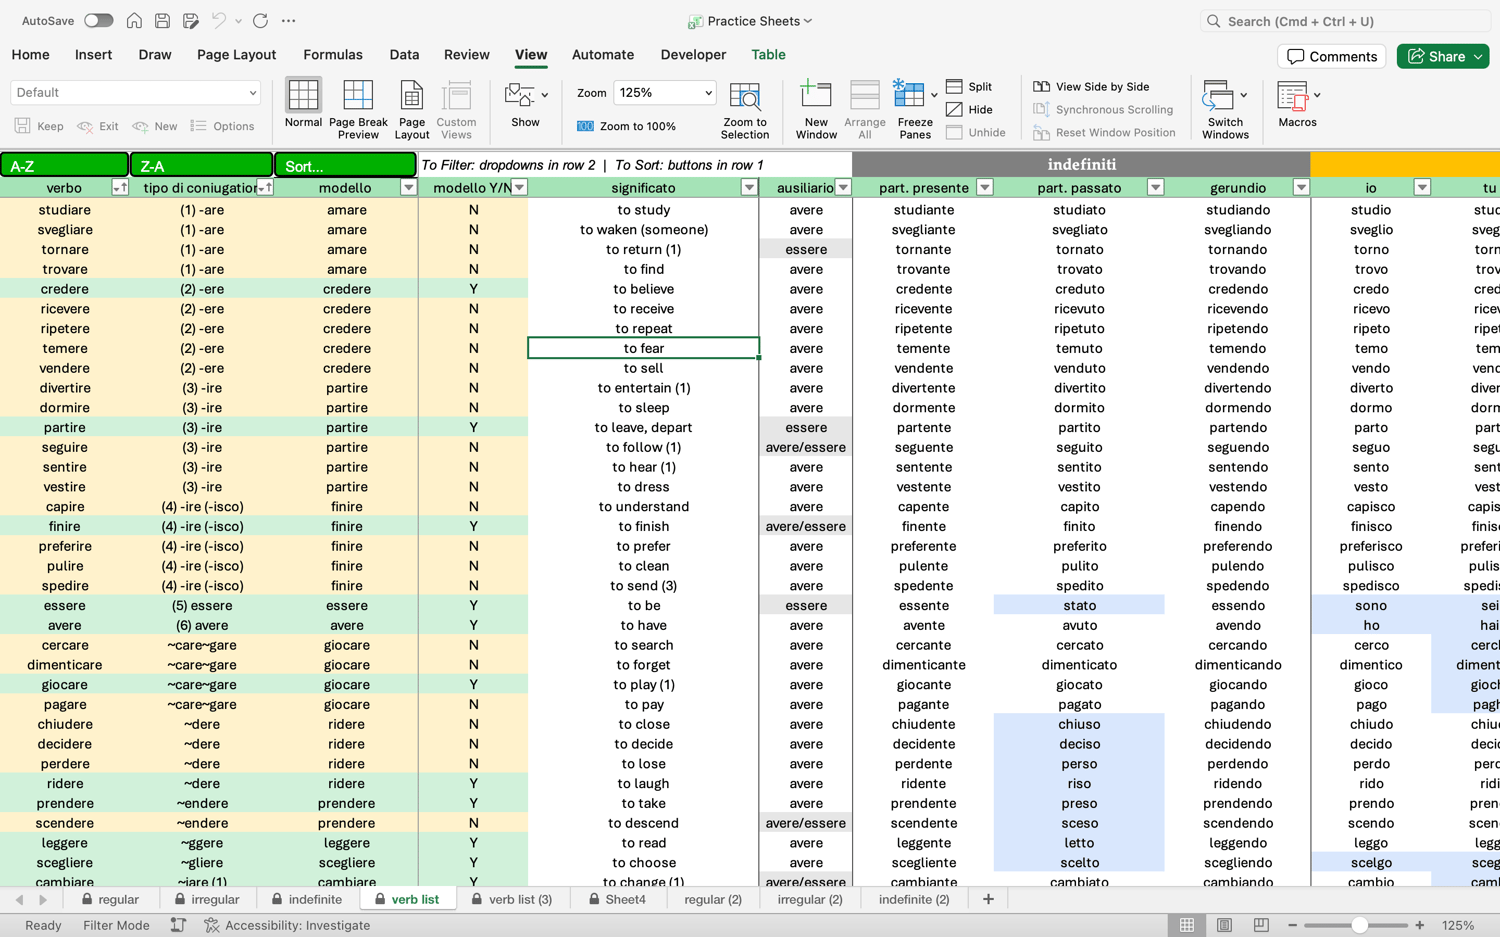
Task: Open the Home ribbon tab
Action: pos(30,55)
